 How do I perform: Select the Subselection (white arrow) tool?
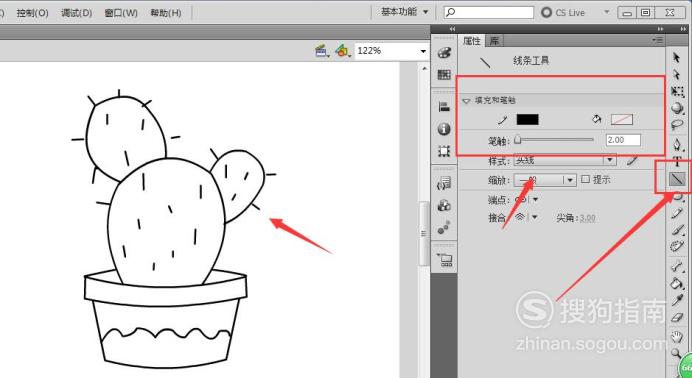pos(677,74)
